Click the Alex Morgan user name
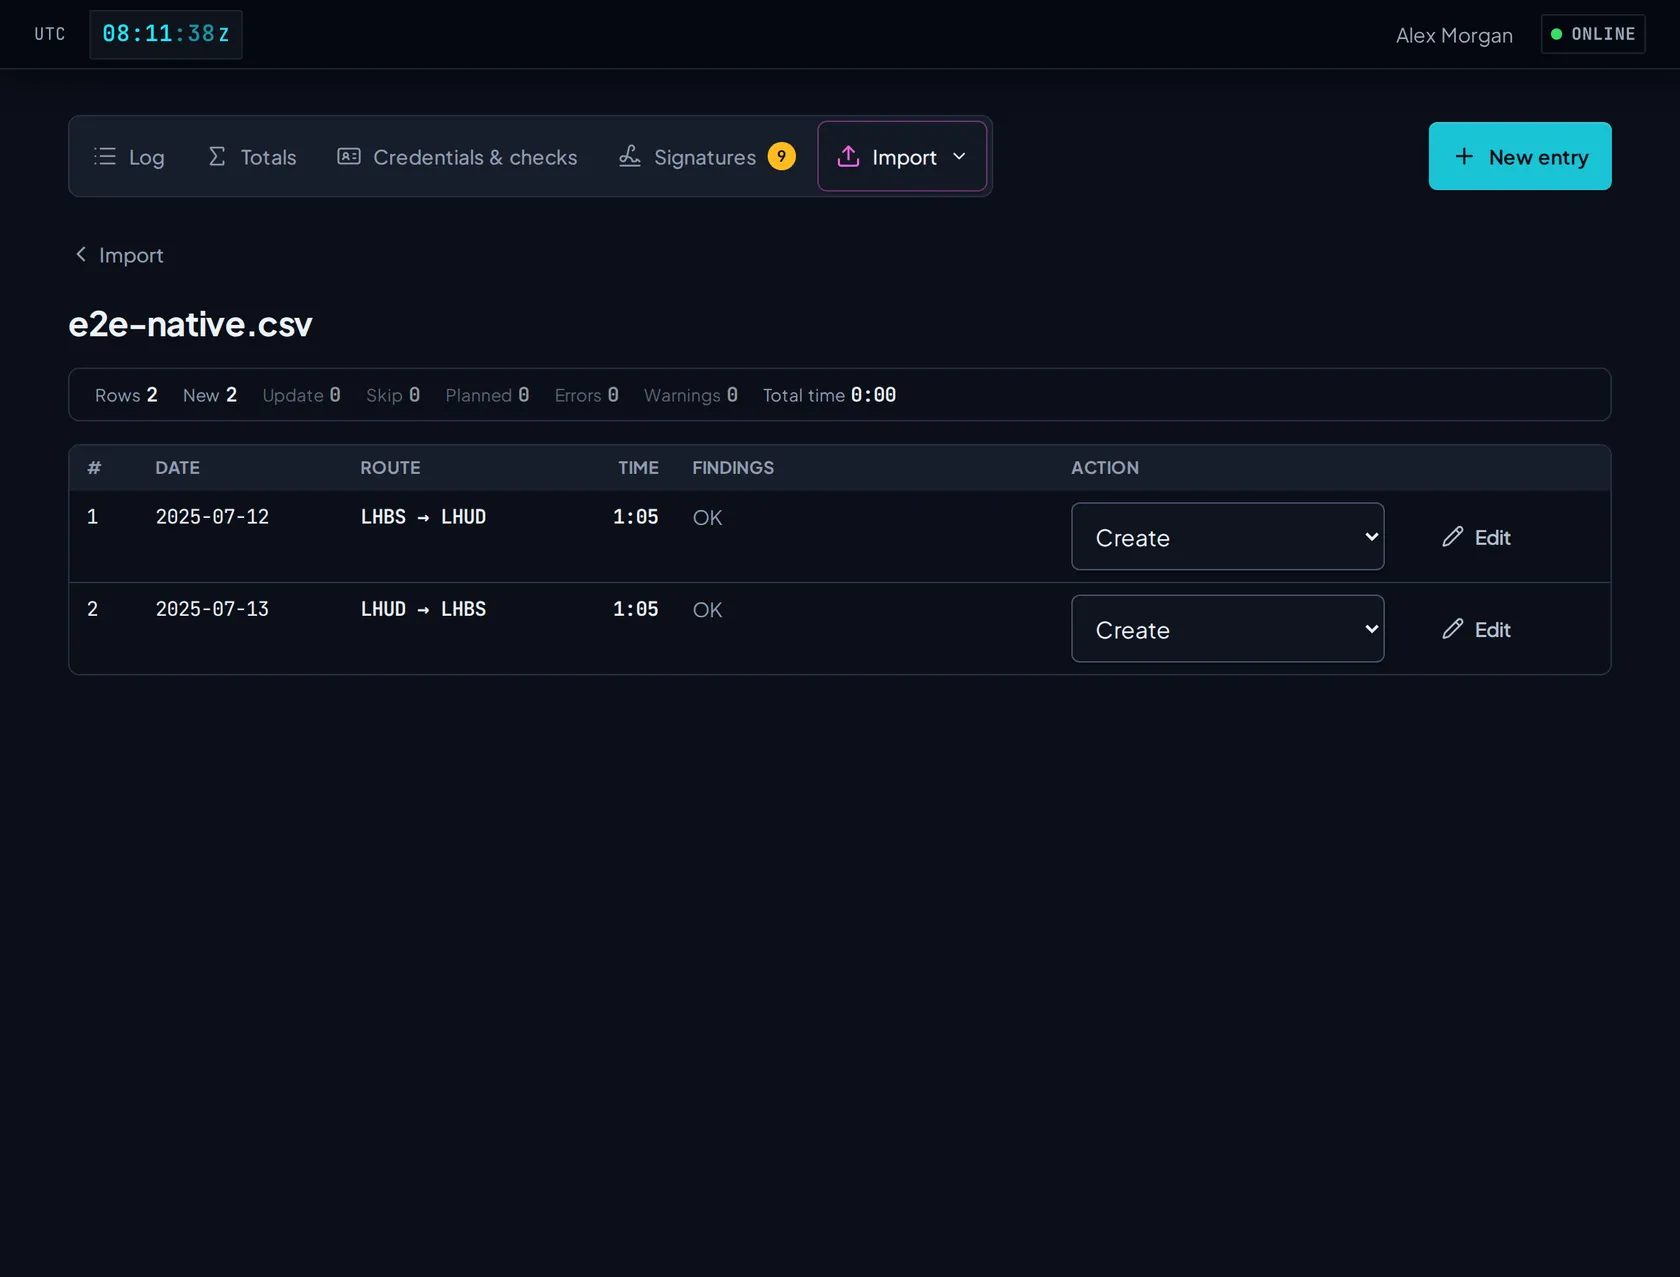The width and height of the screenshot is (1680, 1277). coord(1454,35)
